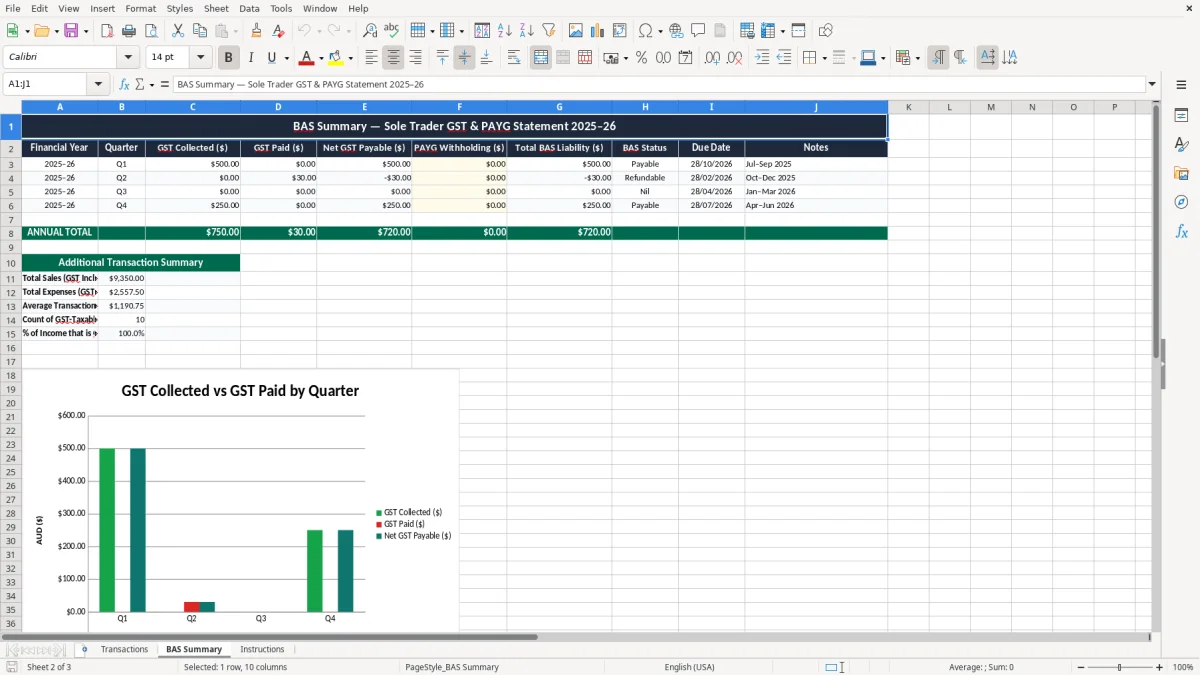Image resolution: width=1200 pixels, height=675 pixels.
Task: Click the Copy icon
Action: pos(199,30)
